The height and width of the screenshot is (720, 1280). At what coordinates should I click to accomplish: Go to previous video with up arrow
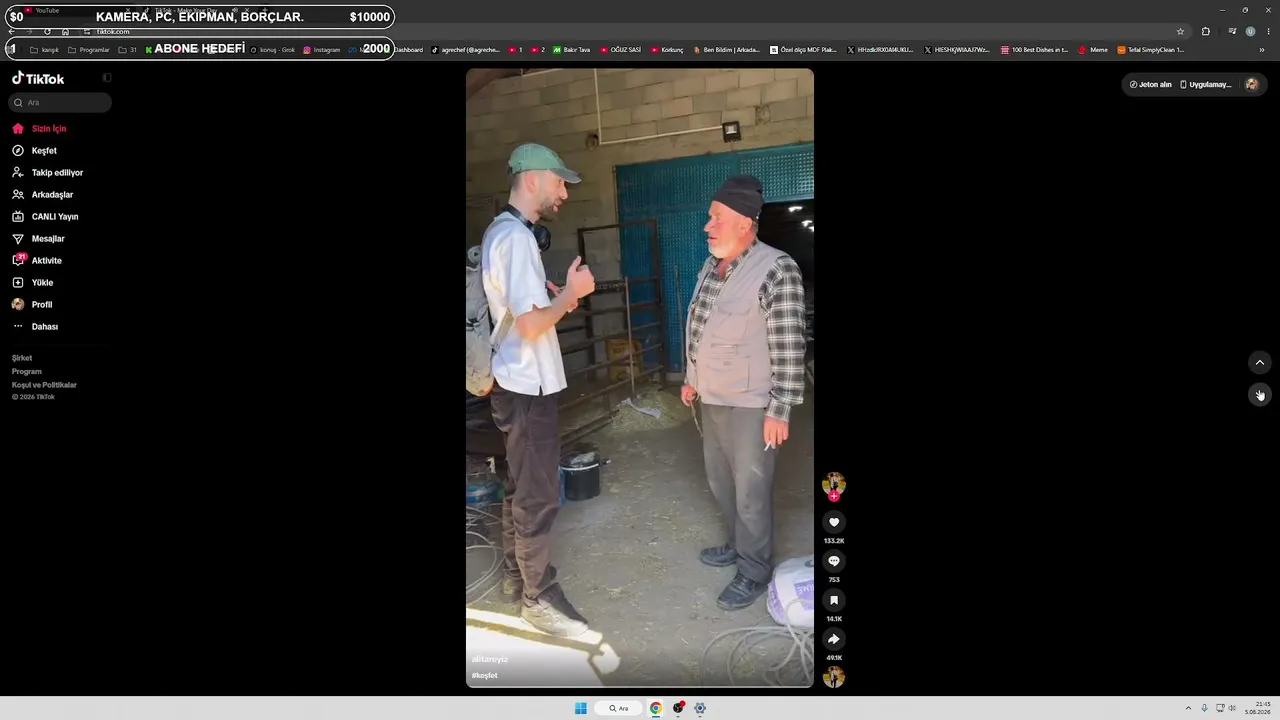point(1260,362)
